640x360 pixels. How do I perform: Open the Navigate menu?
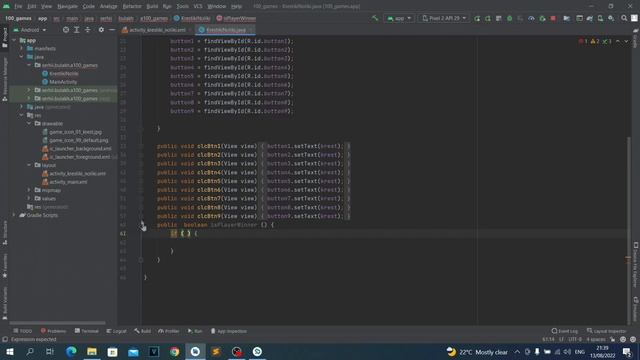[x=67, y=6]
